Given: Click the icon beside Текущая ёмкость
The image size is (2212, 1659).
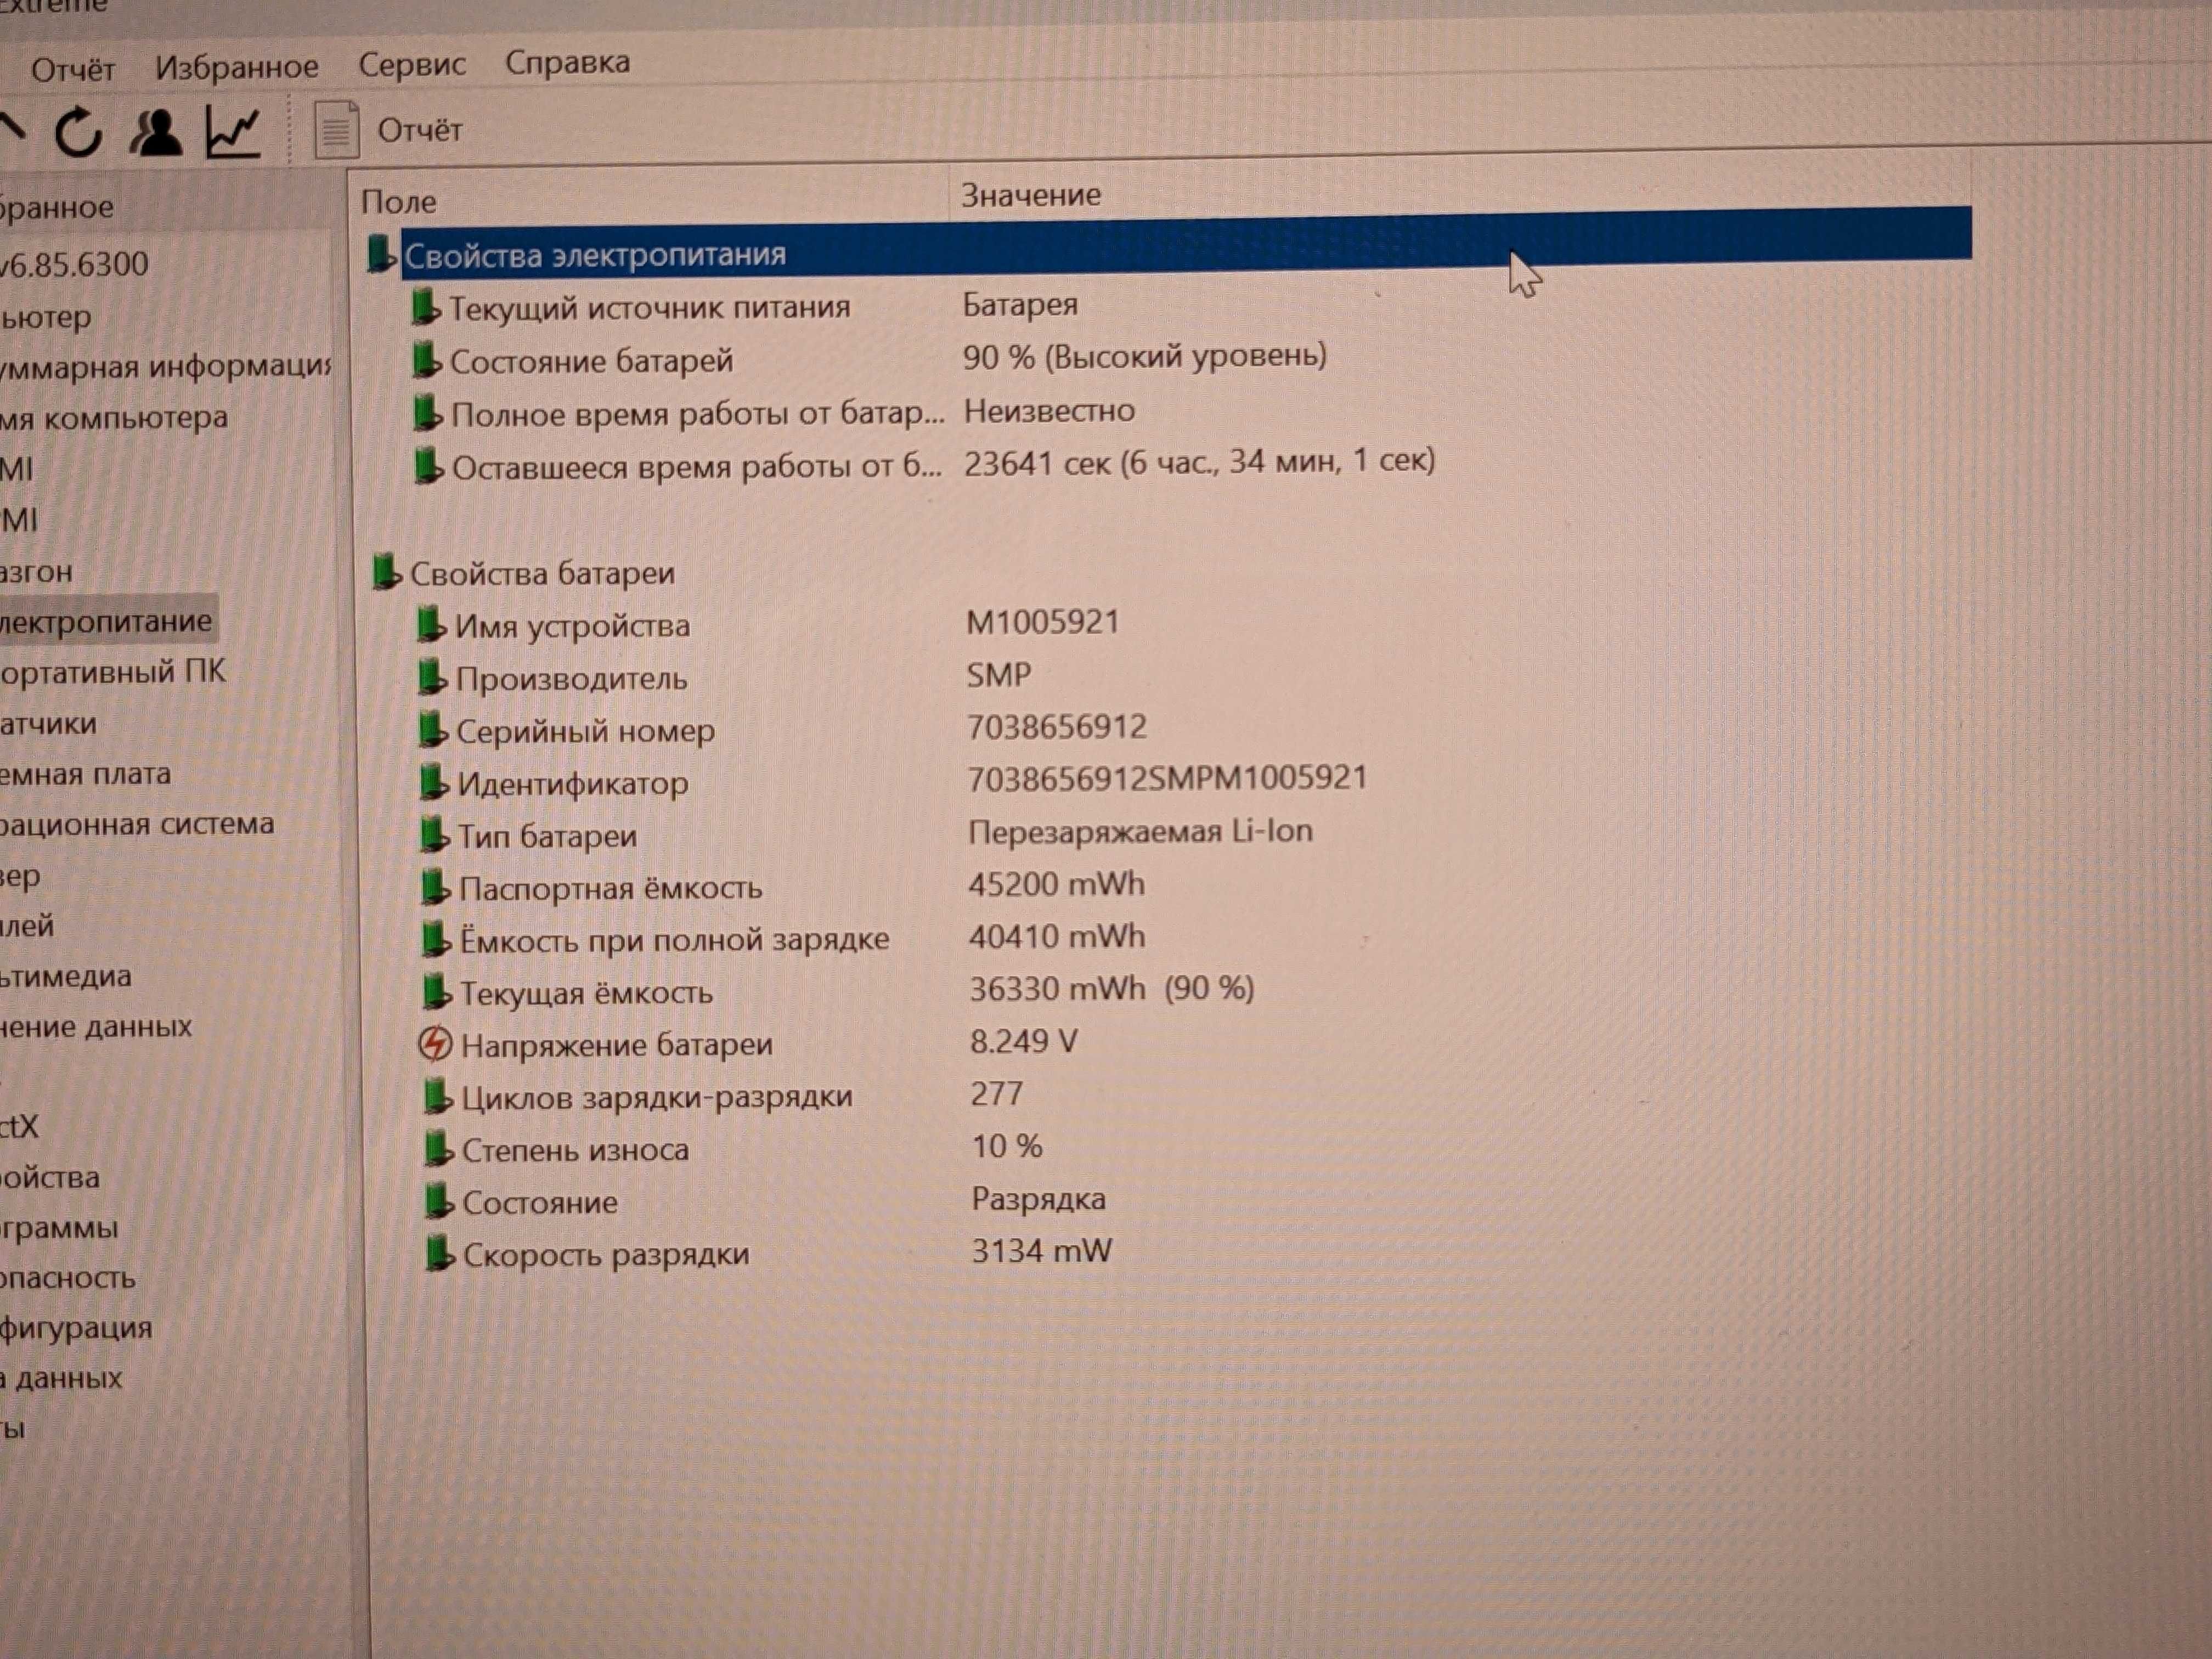Looking at the screenshot, I should coord(437,993).
